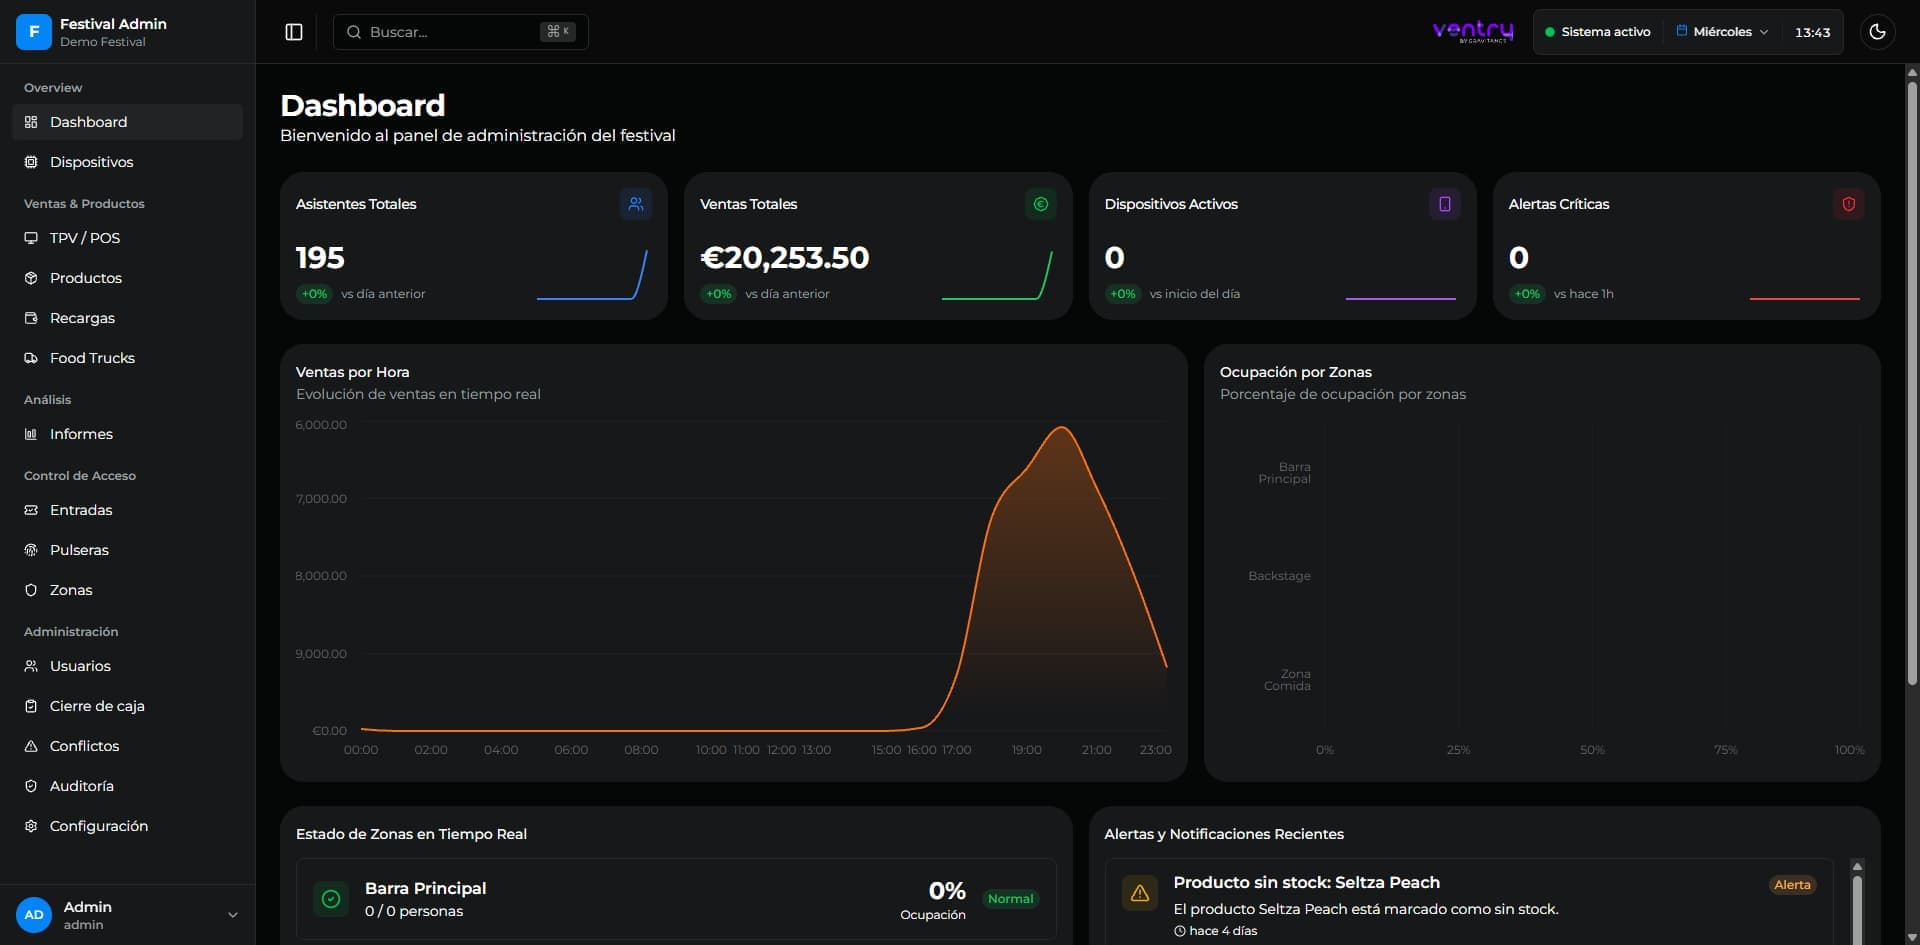This screenshot has height=945, width=1920.
Task: Toggle the sidebar collapse icon
Action: 294,32
